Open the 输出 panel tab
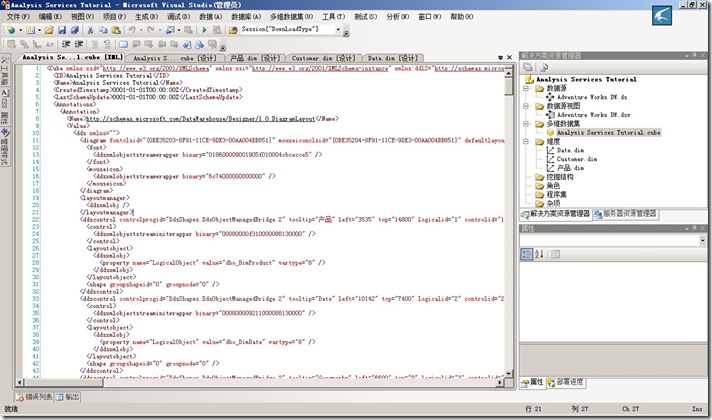Image resolution: width=712 pixels, height=420 pixels. pos(68,397)
